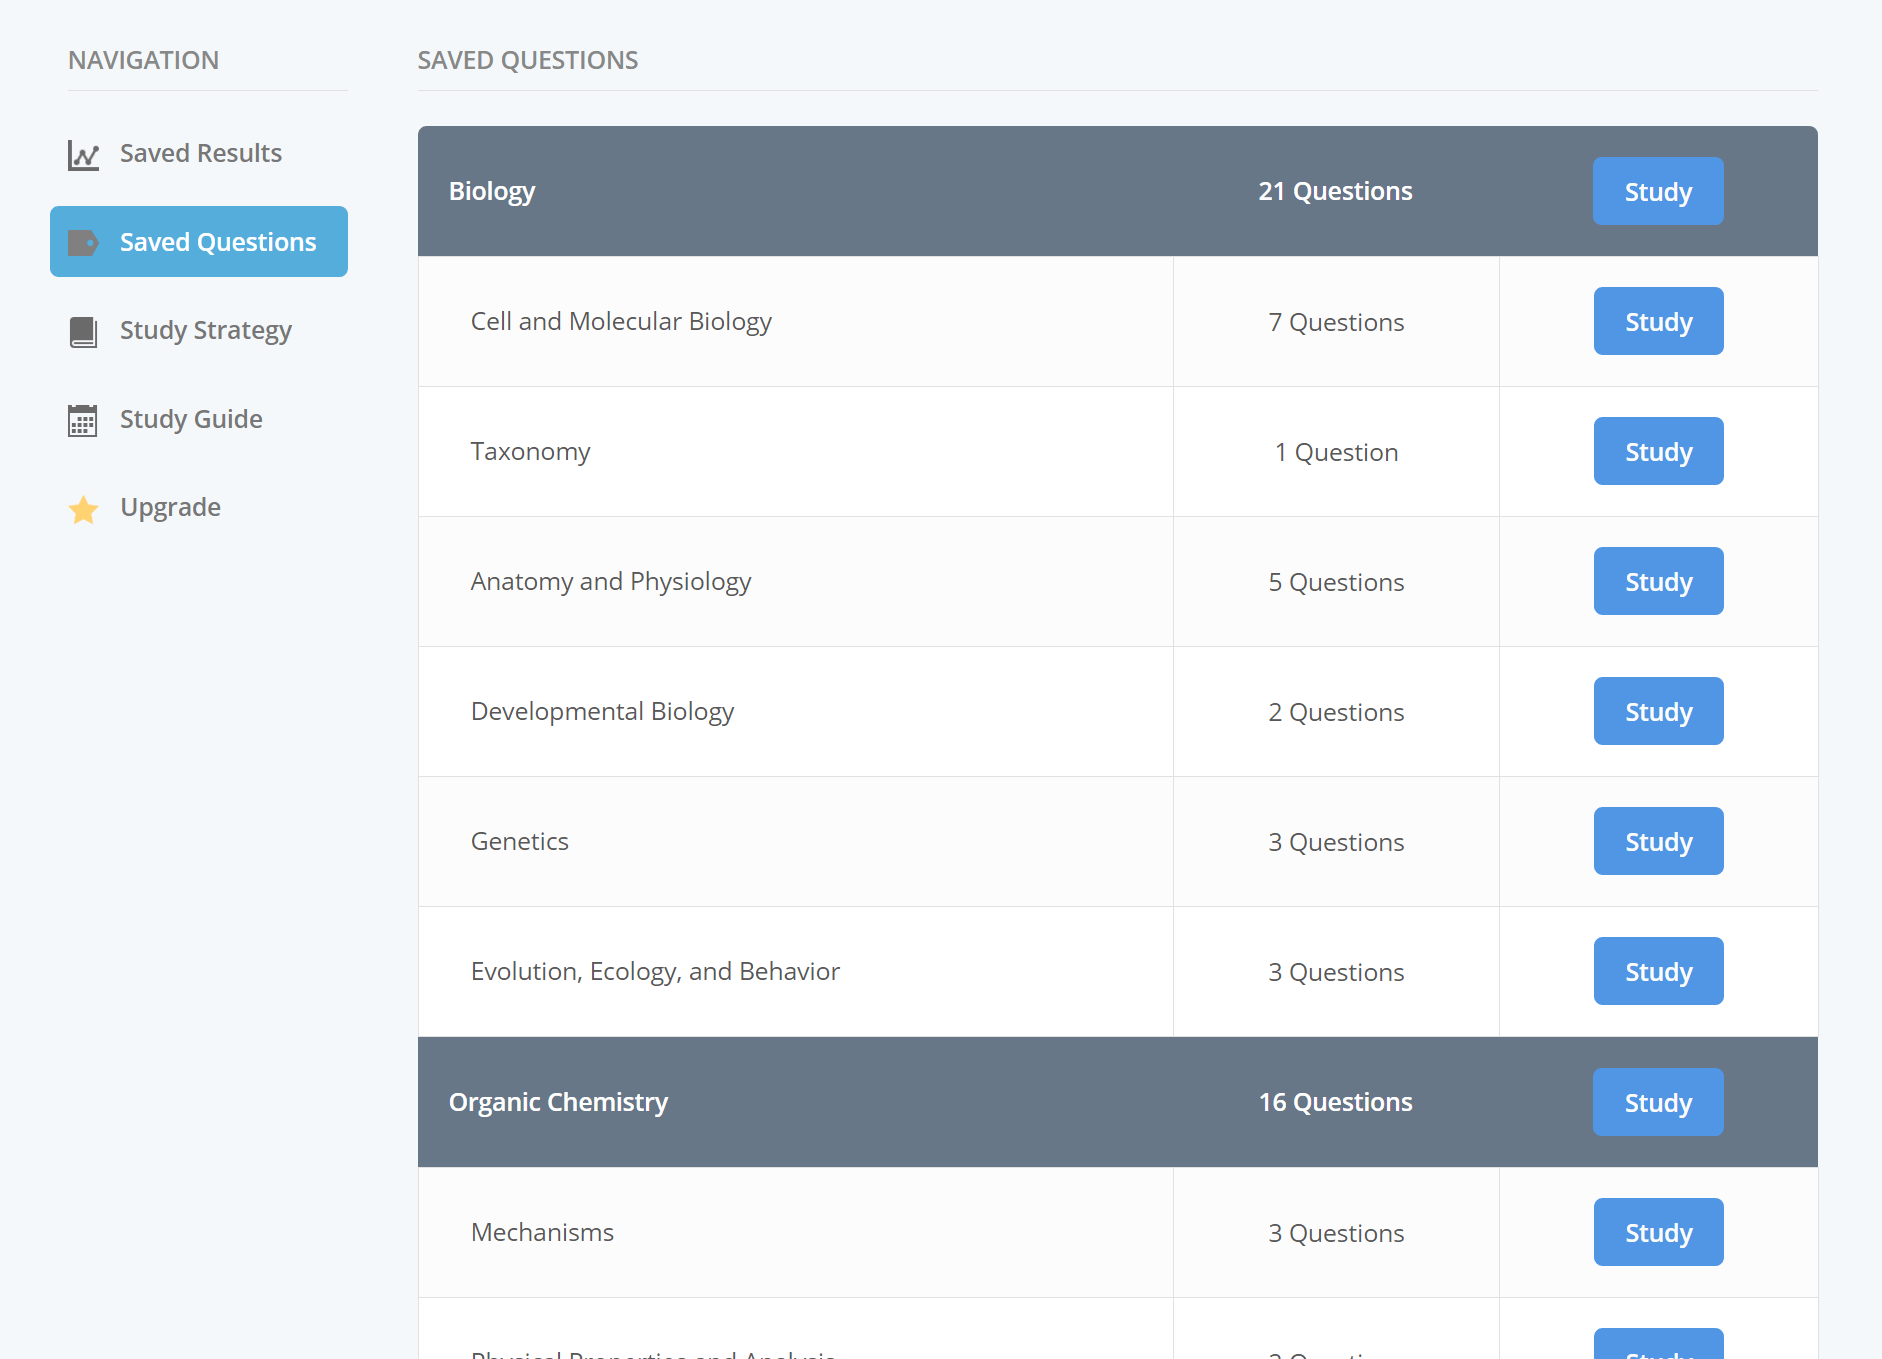Study all 16 Organic Chemistry questions

pos(1658,1102)
